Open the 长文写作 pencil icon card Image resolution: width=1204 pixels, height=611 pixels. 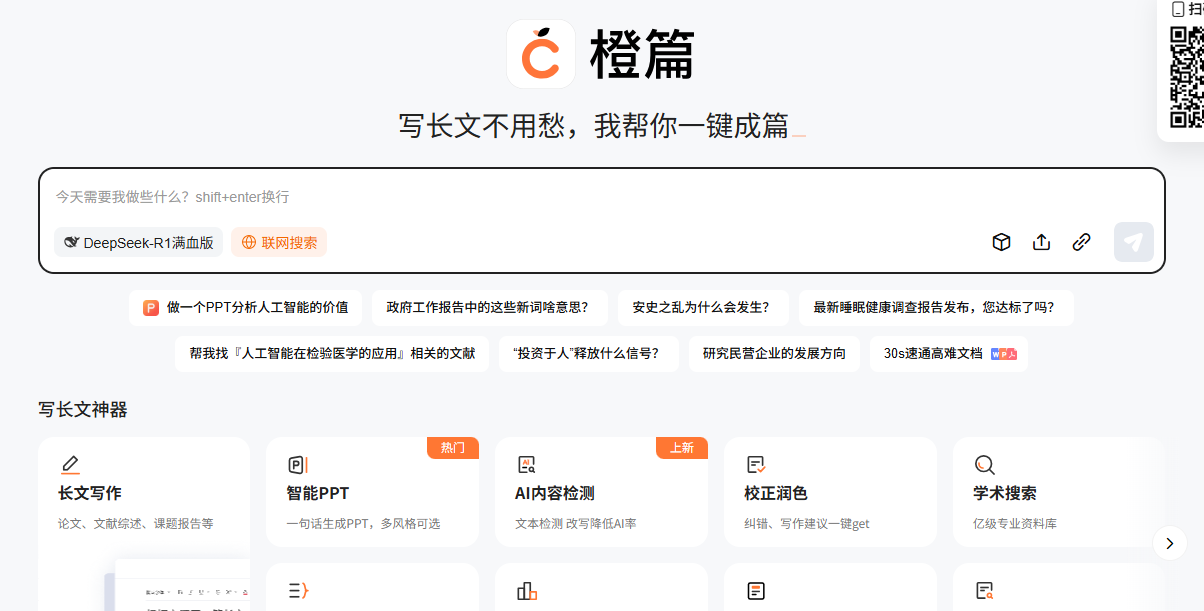click(144, 492)
